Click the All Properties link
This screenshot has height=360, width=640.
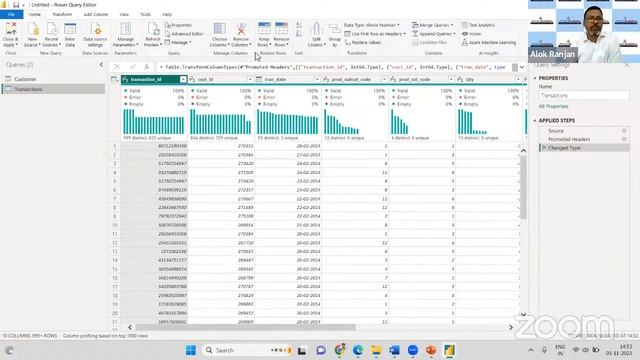coord(553,106)
